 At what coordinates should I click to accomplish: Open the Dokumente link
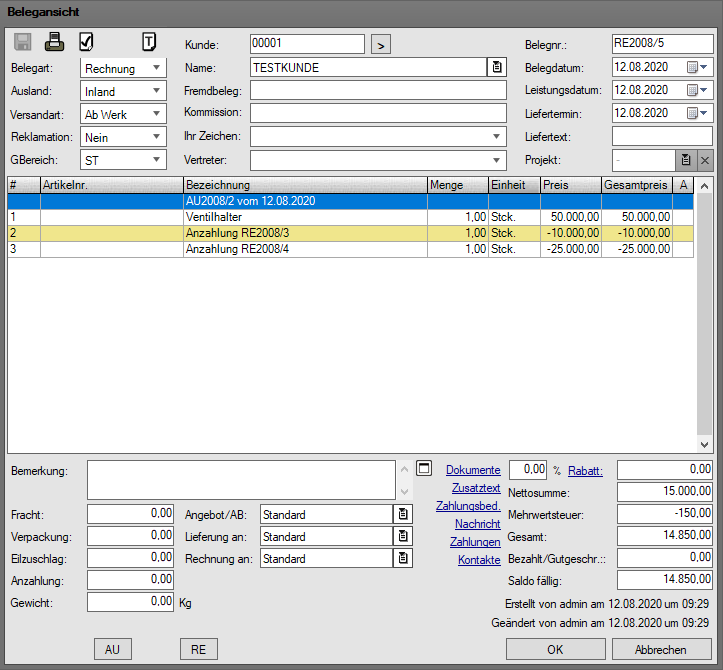(473, 470)
